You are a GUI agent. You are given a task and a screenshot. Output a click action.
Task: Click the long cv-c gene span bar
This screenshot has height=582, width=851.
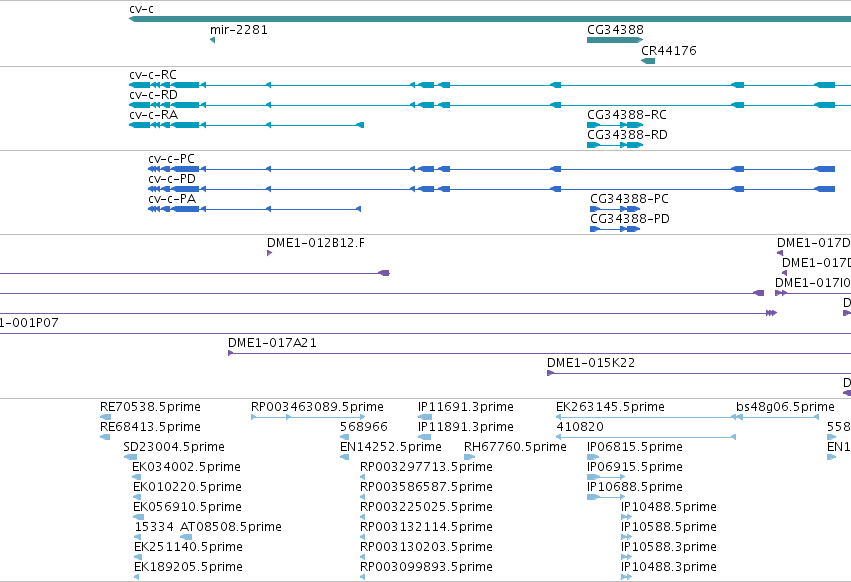[490, 19]
